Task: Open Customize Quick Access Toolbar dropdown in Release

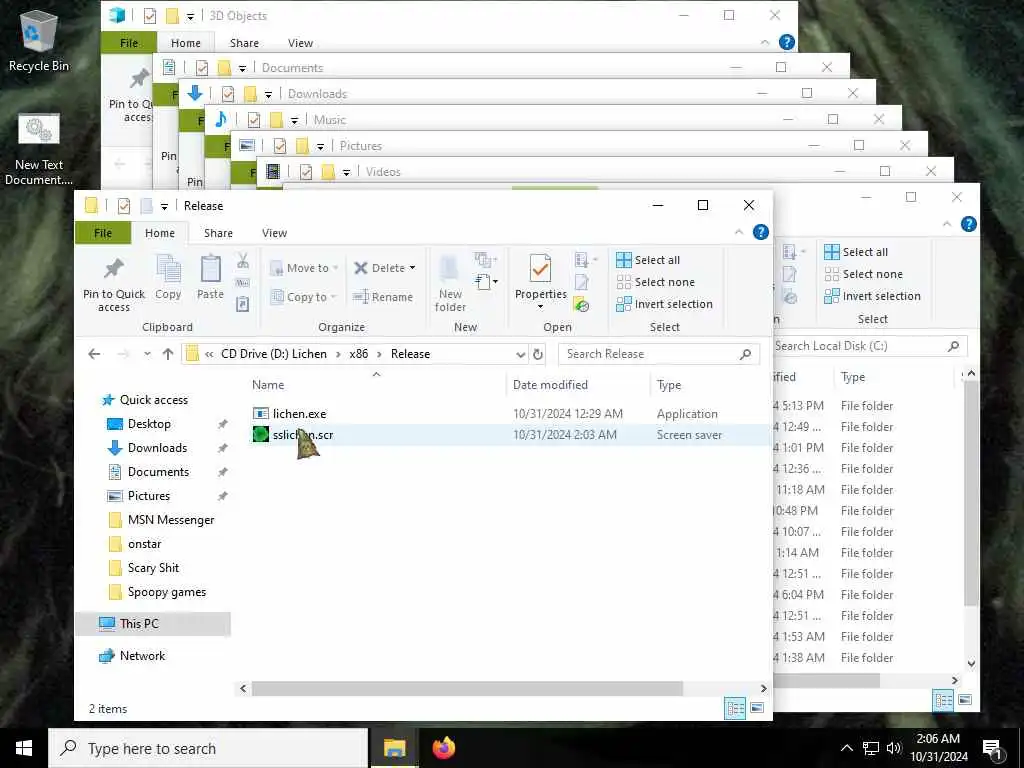Action: (x=164, y=206)
